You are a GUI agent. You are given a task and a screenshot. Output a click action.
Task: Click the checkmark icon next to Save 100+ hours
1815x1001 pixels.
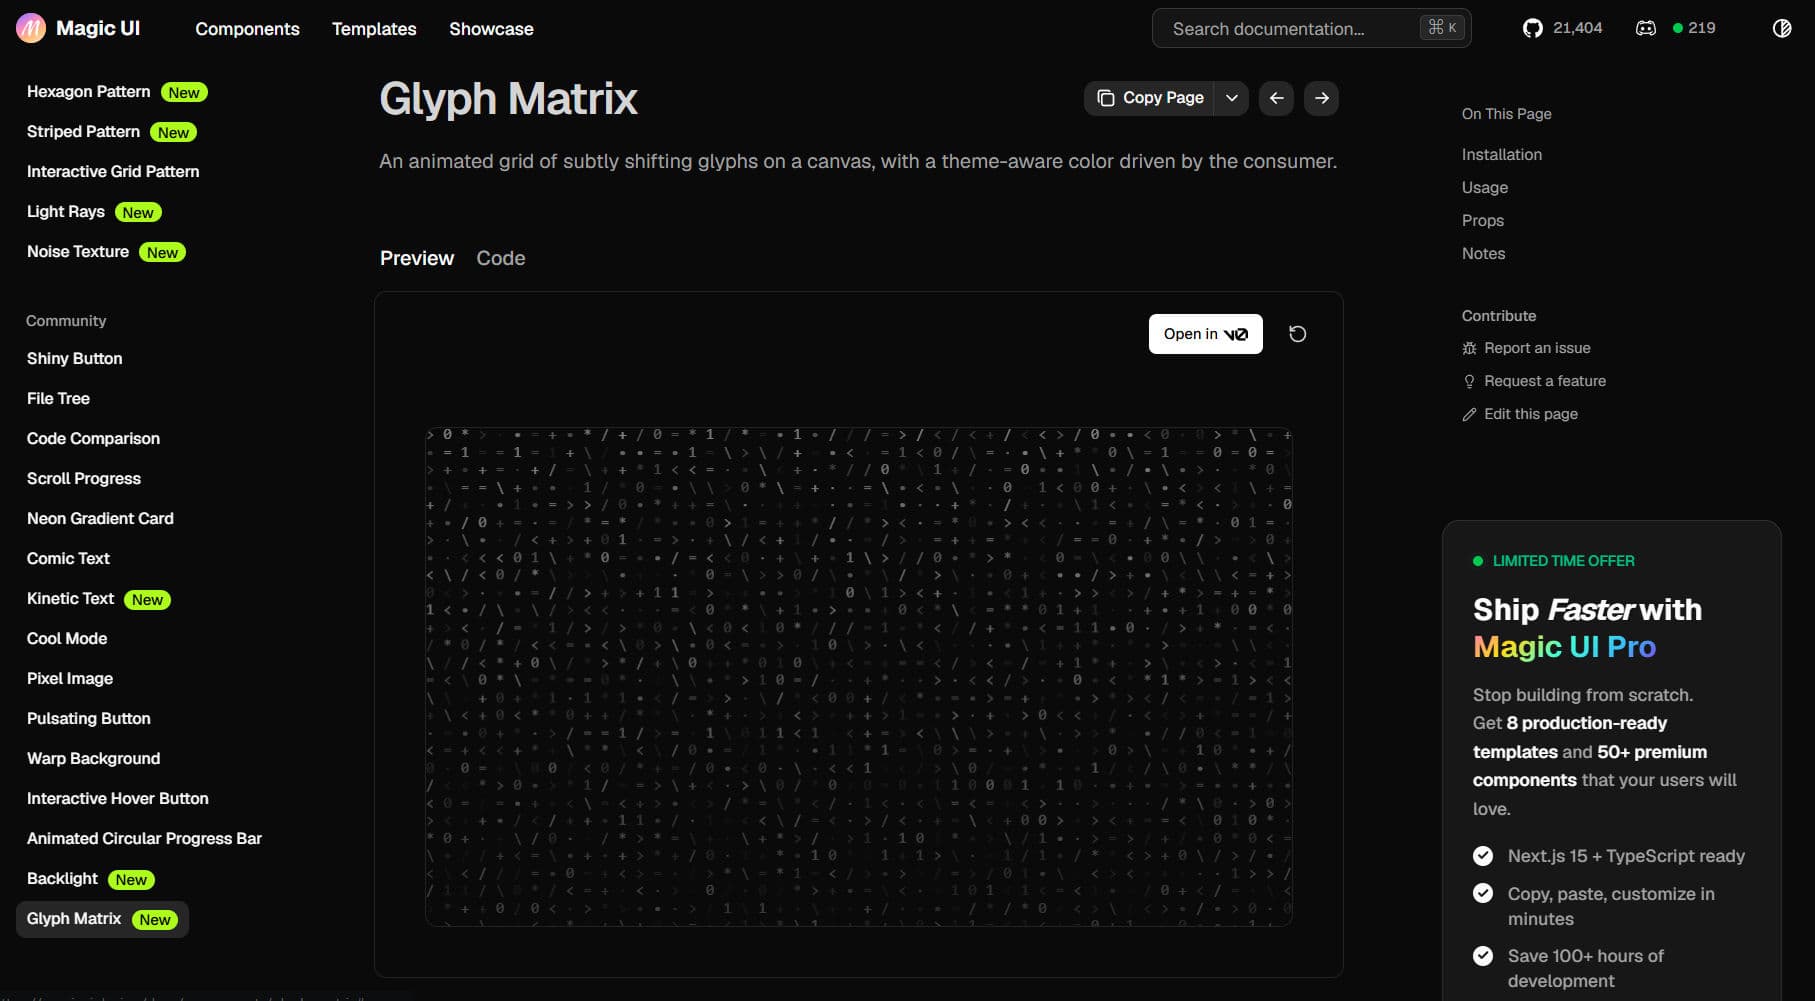pos(1483,956)
